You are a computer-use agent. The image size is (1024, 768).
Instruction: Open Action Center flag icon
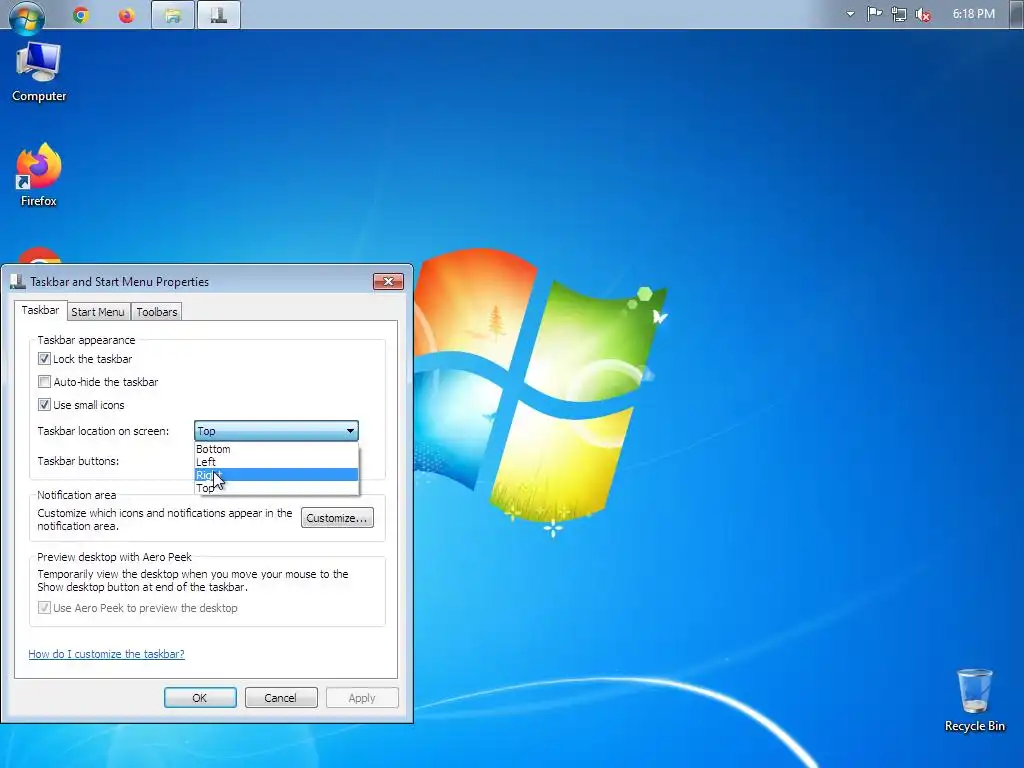coord(874,14)
